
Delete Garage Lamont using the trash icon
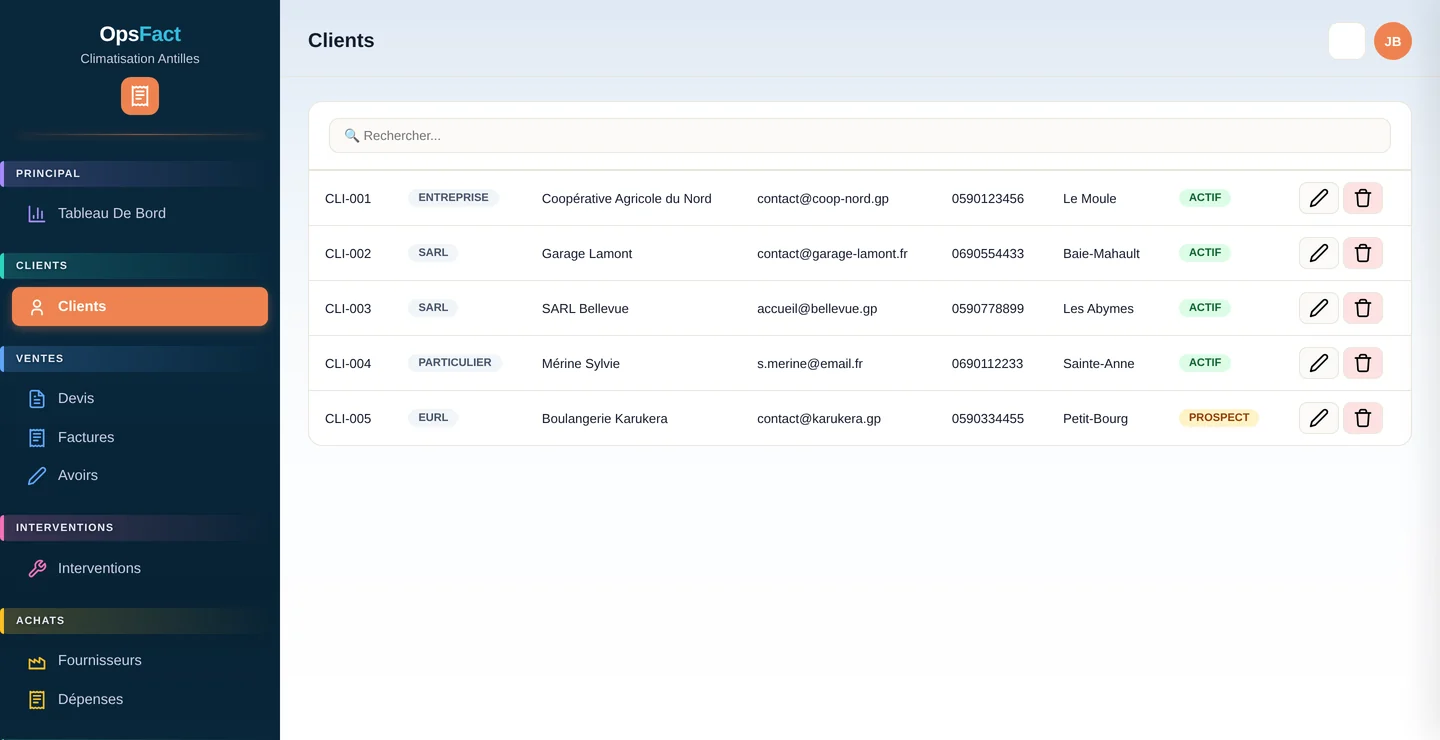tap(1363, 253)
